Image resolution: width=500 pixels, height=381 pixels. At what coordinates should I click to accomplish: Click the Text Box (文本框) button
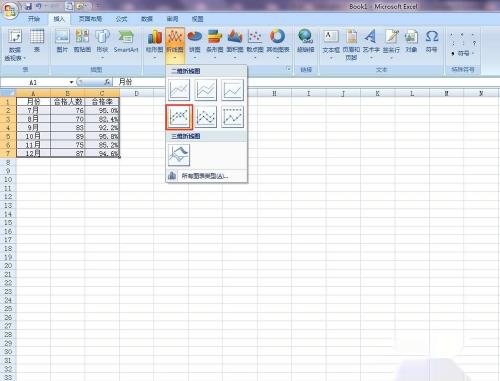331,44
